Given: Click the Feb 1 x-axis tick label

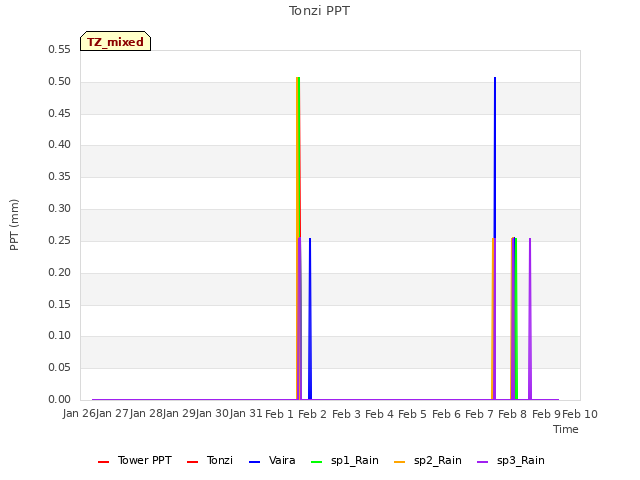Looking at the screenshot, I should coord(279,414).
